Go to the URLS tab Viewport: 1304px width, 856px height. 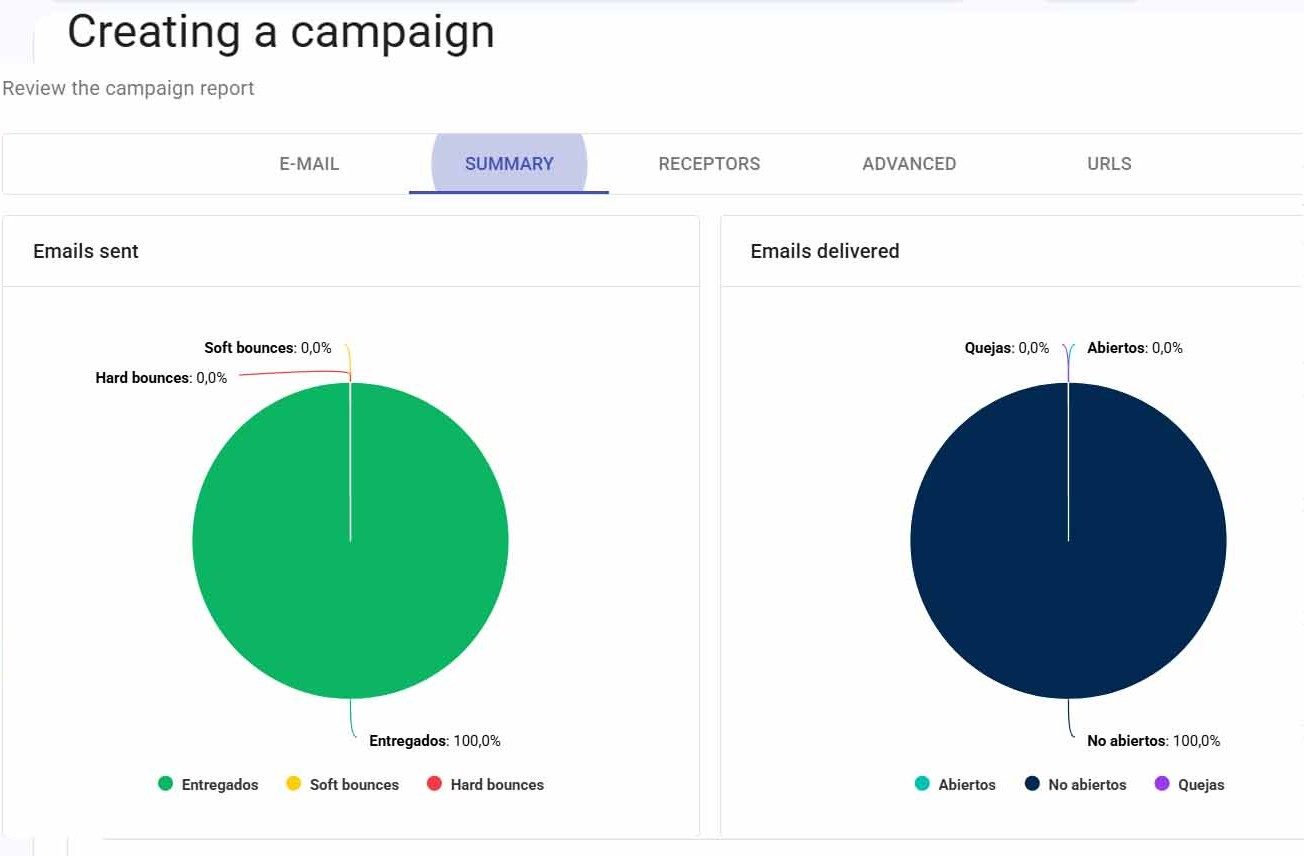(1109, 164)
